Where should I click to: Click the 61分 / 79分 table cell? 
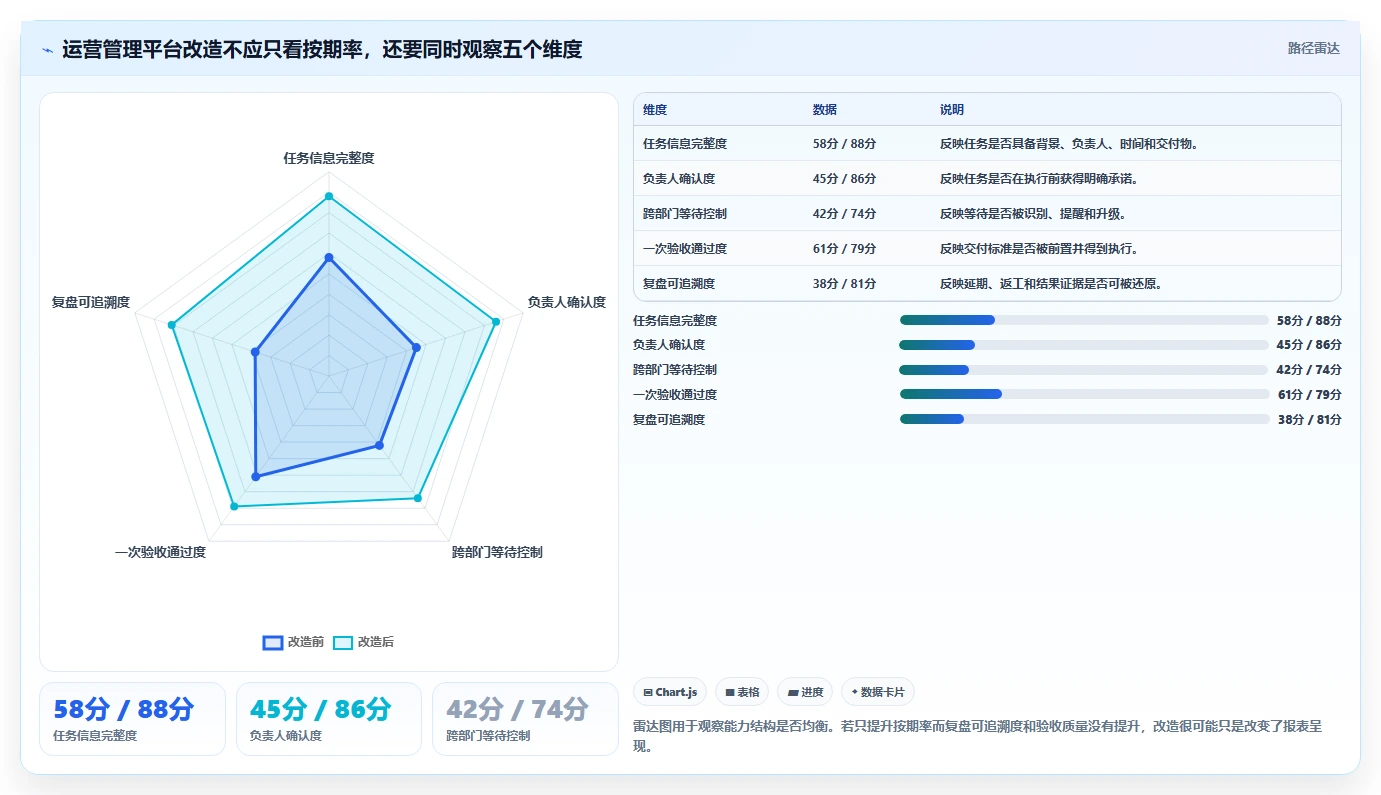(x=845, y=249)
